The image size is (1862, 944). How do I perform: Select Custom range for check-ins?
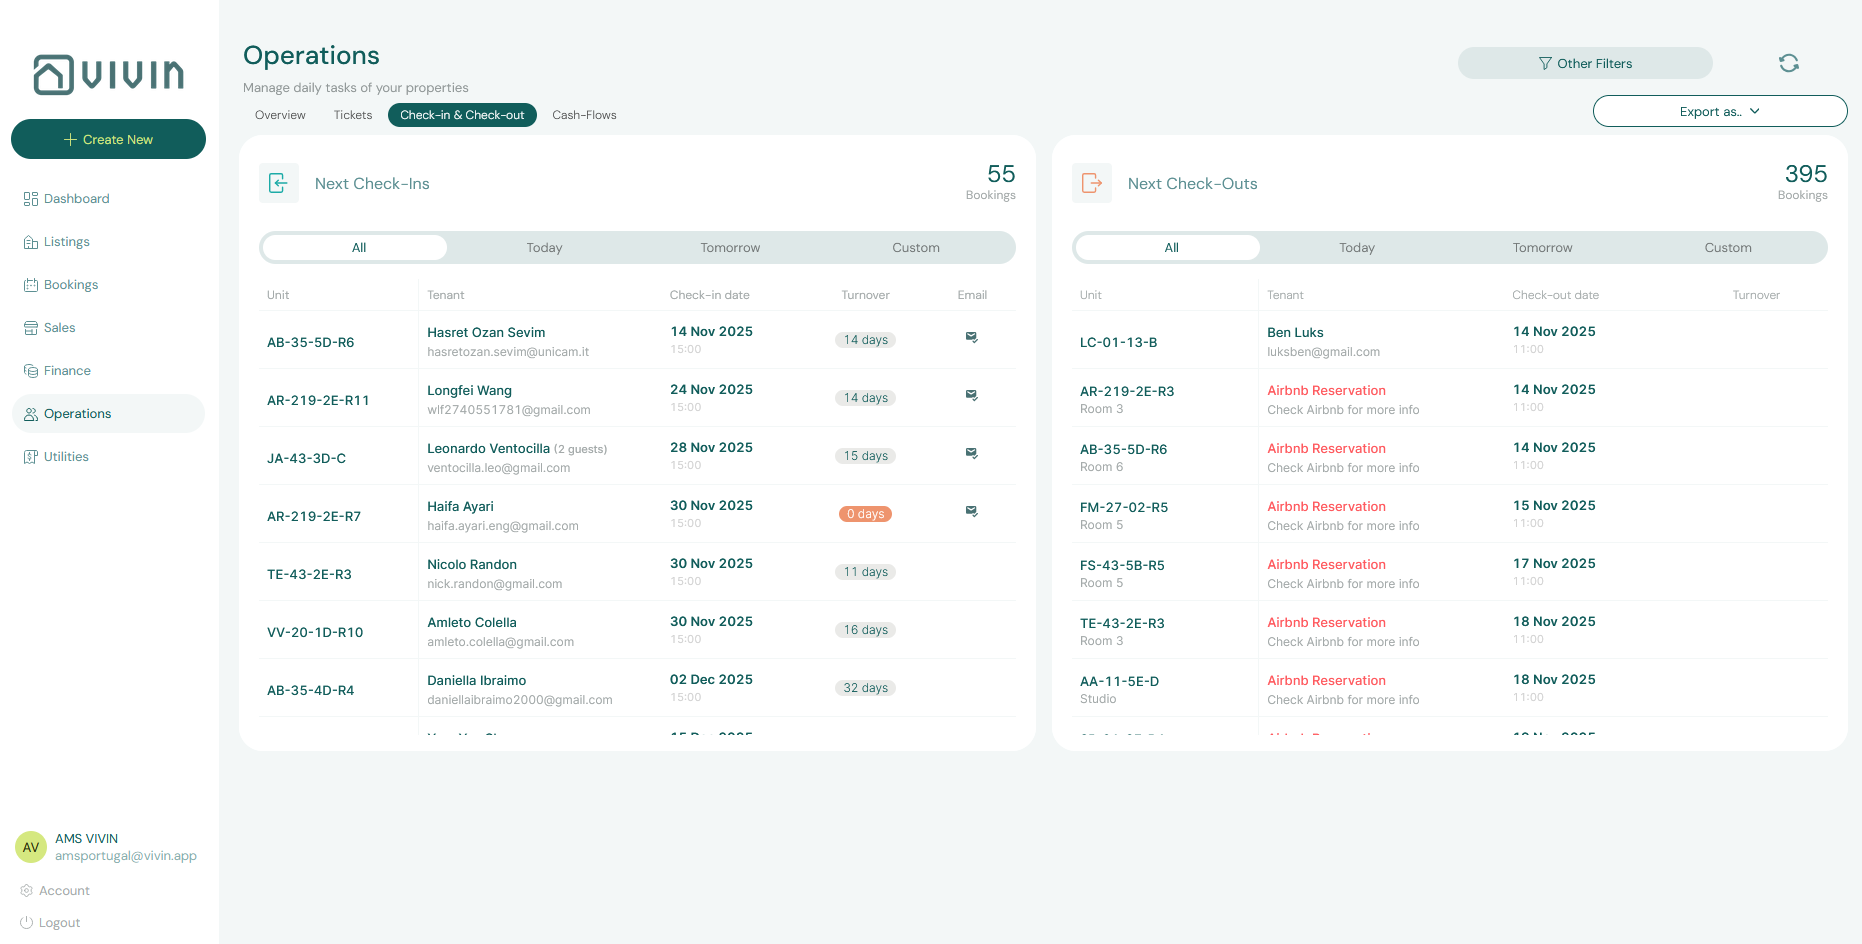point(915,247)
